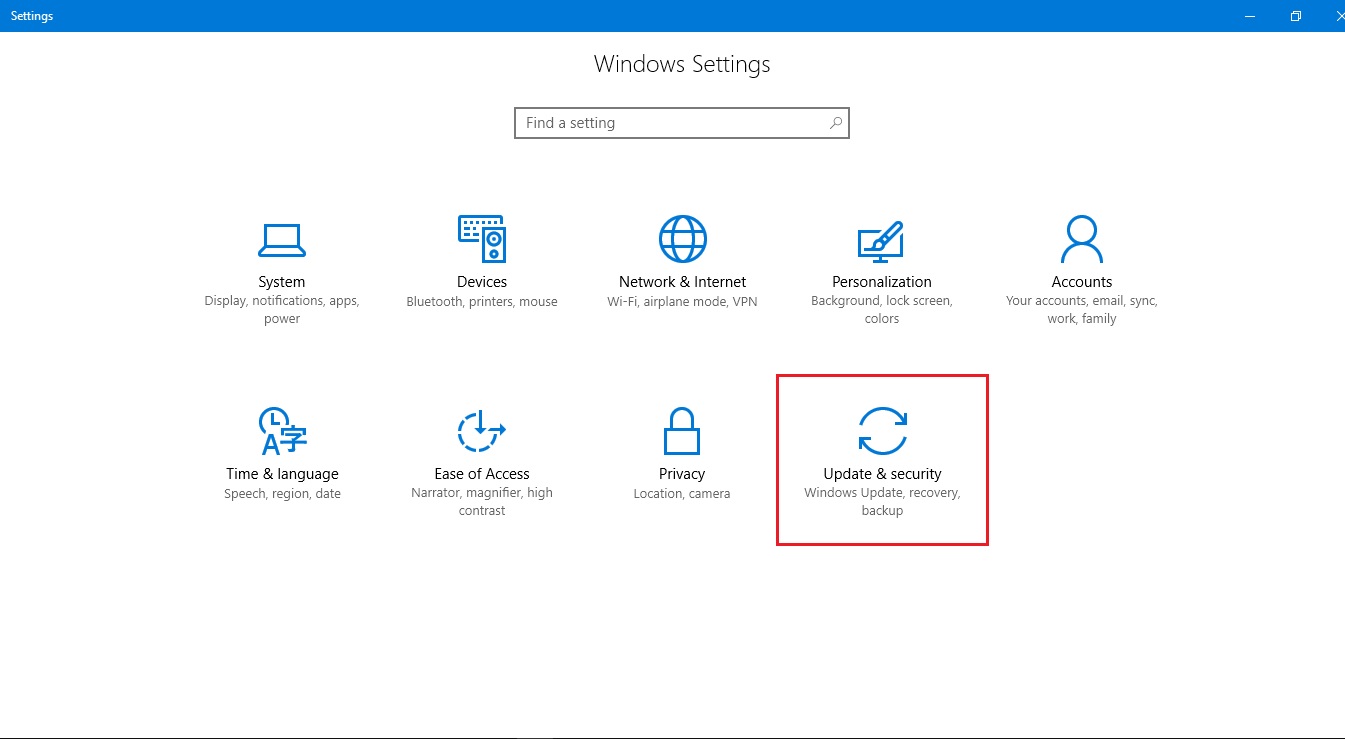Click the "Devices" category title
Screen dimensions: 1345x739
point(481,282)
